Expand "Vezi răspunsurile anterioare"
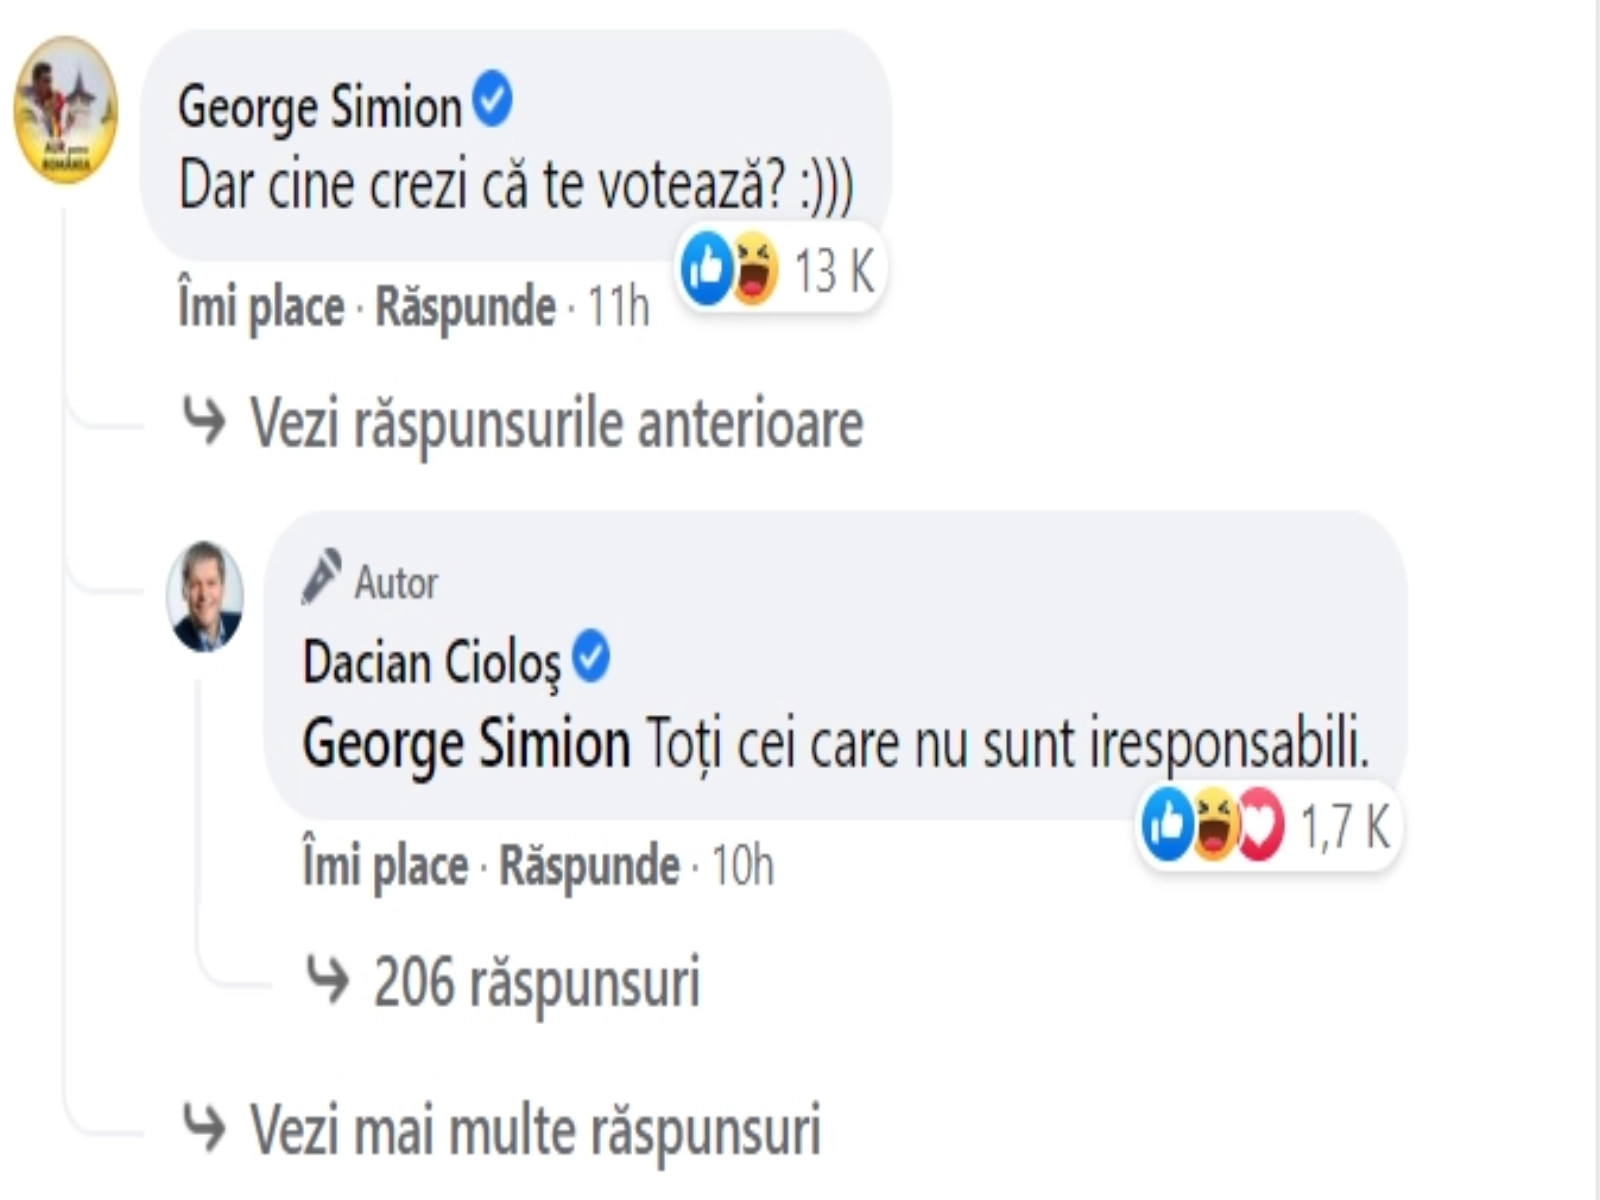Screen dimensions: 1600x1200 click(555, 423)
